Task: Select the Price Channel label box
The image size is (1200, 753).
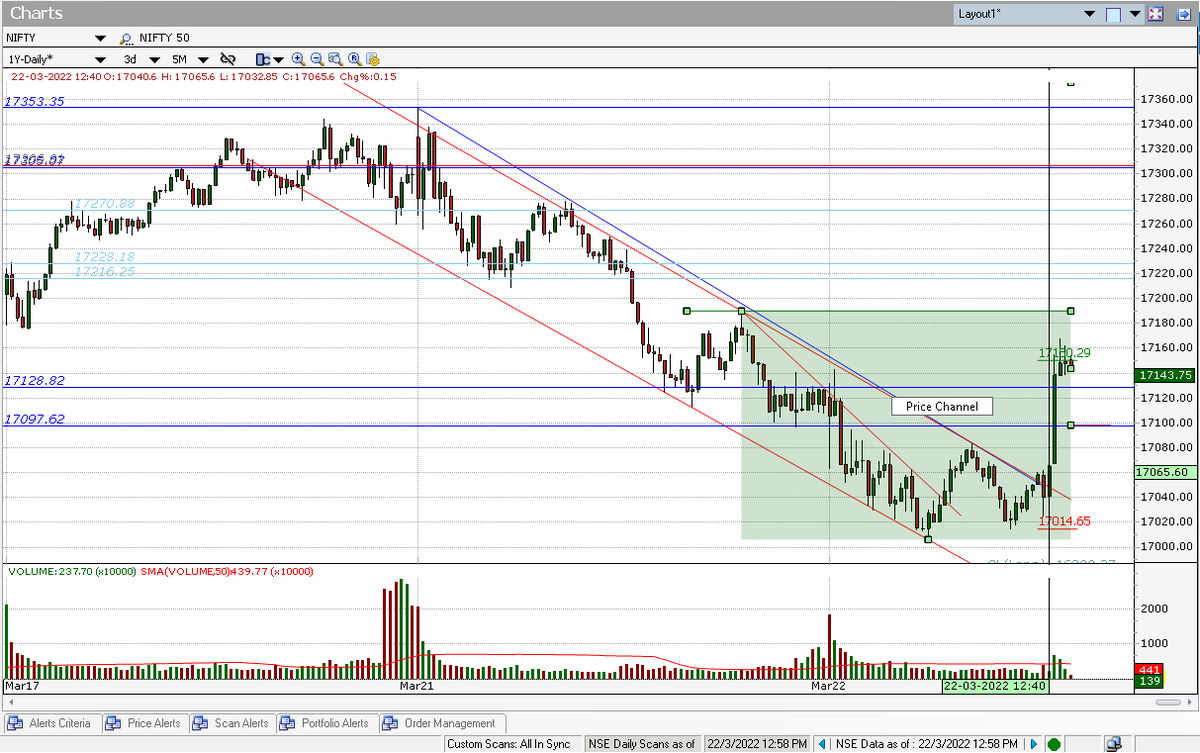Action: click(942, 406)
